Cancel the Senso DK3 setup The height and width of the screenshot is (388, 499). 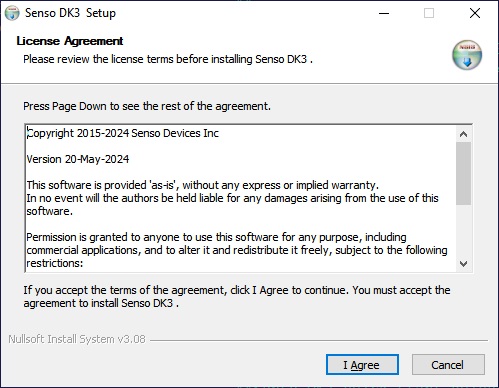click(448, 365)
